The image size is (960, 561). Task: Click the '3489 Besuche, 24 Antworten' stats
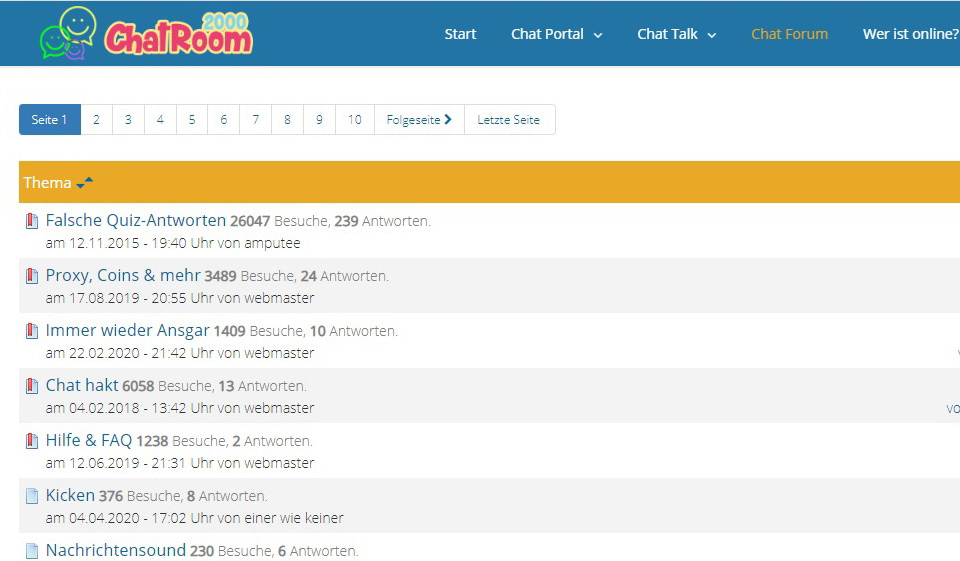pos(296,276)
